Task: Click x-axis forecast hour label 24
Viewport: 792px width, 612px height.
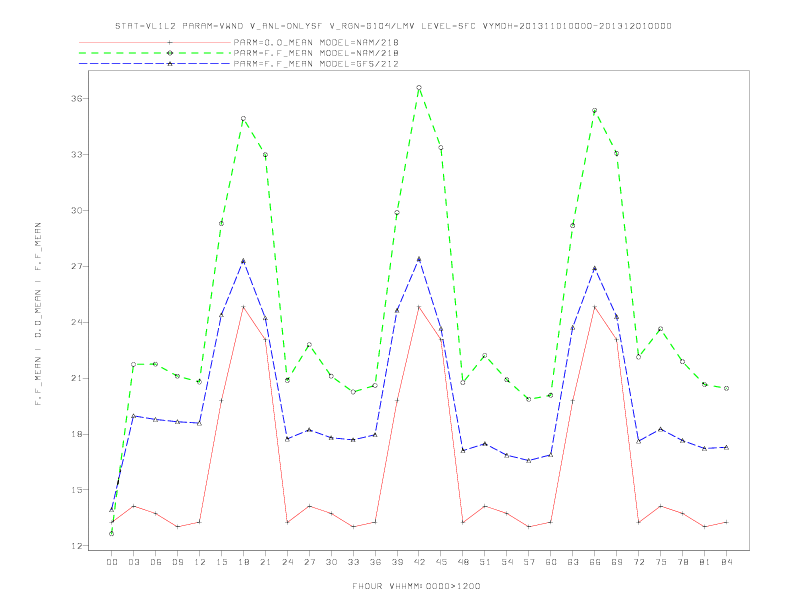Action: coord(287,562)
